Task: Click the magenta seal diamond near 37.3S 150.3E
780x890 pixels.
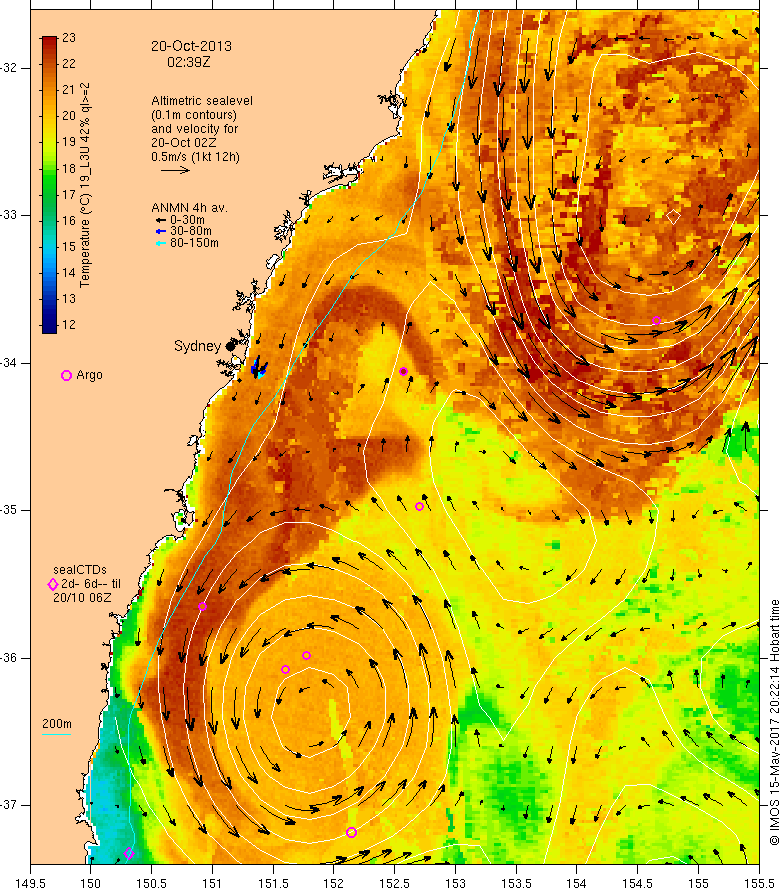Action: coord(129,853)
